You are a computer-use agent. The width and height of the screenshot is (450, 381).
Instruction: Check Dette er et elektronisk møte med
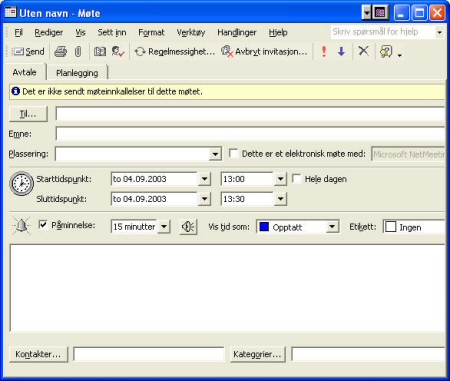click(x=233, y=153)
